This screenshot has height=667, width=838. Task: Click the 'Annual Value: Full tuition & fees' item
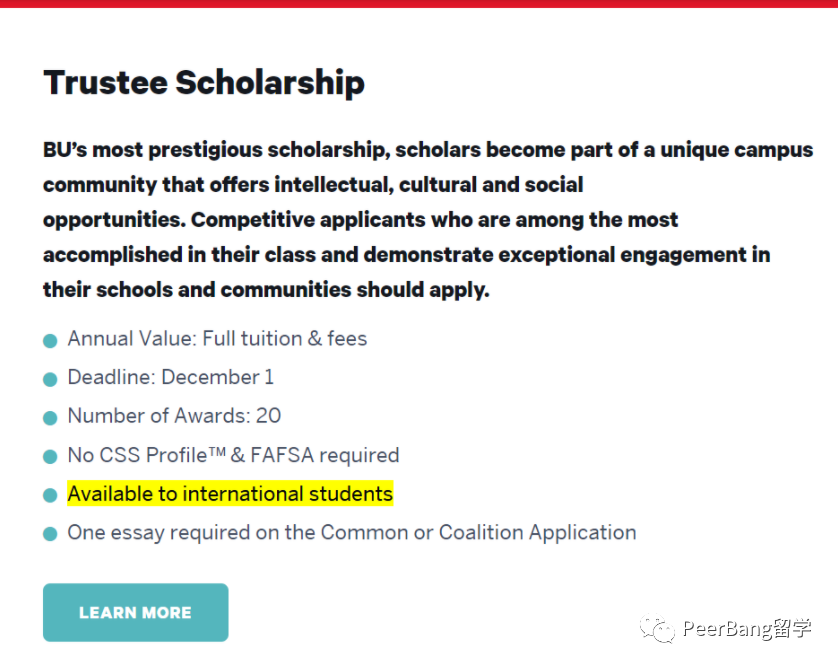217,338
